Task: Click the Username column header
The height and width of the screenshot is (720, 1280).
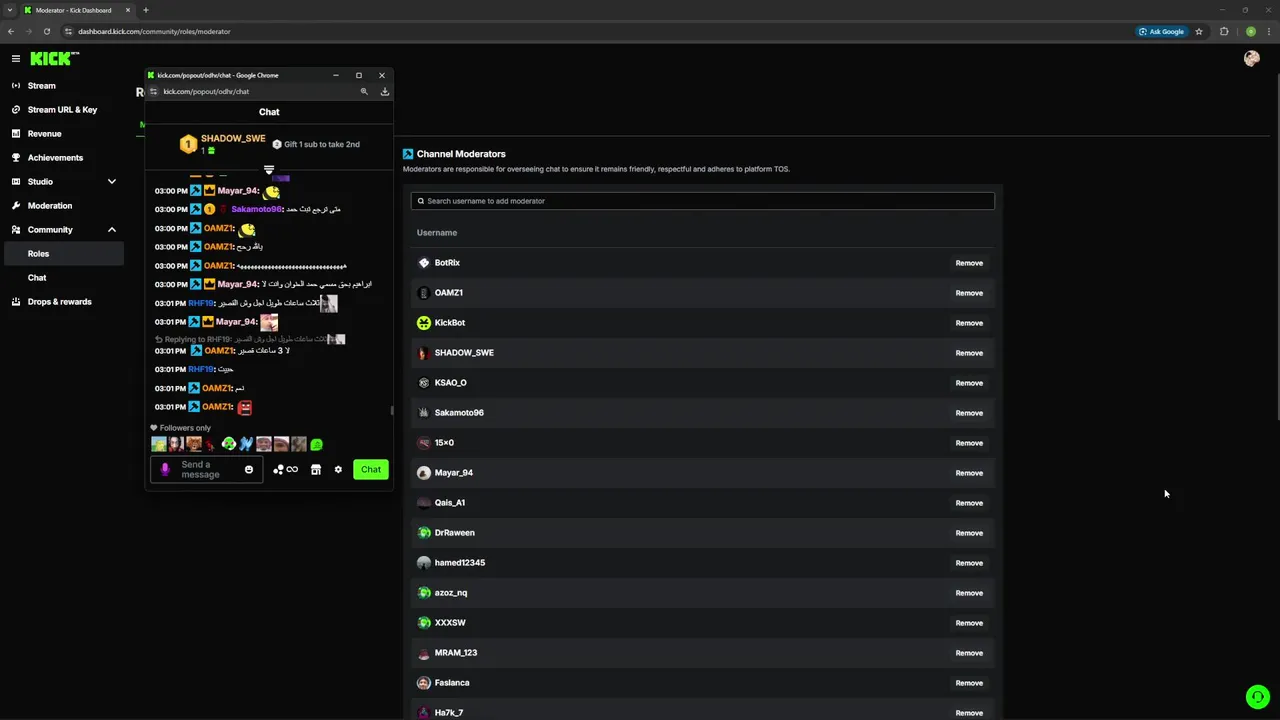Action: [437, 233]
